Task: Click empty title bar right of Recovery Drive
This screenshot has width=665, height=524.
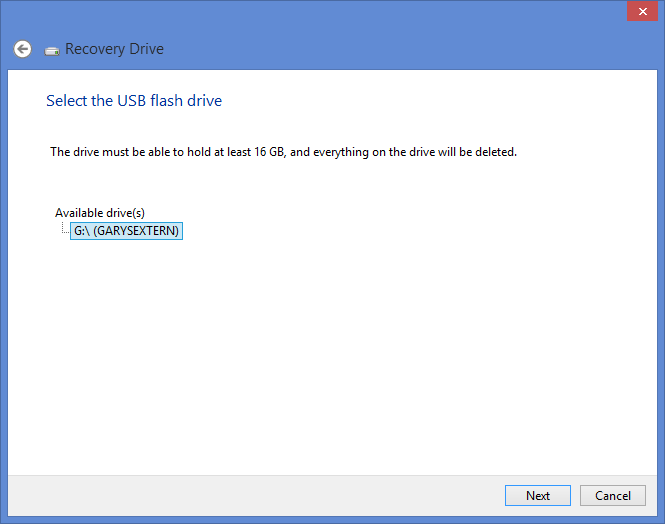Action: coord(400,49)
